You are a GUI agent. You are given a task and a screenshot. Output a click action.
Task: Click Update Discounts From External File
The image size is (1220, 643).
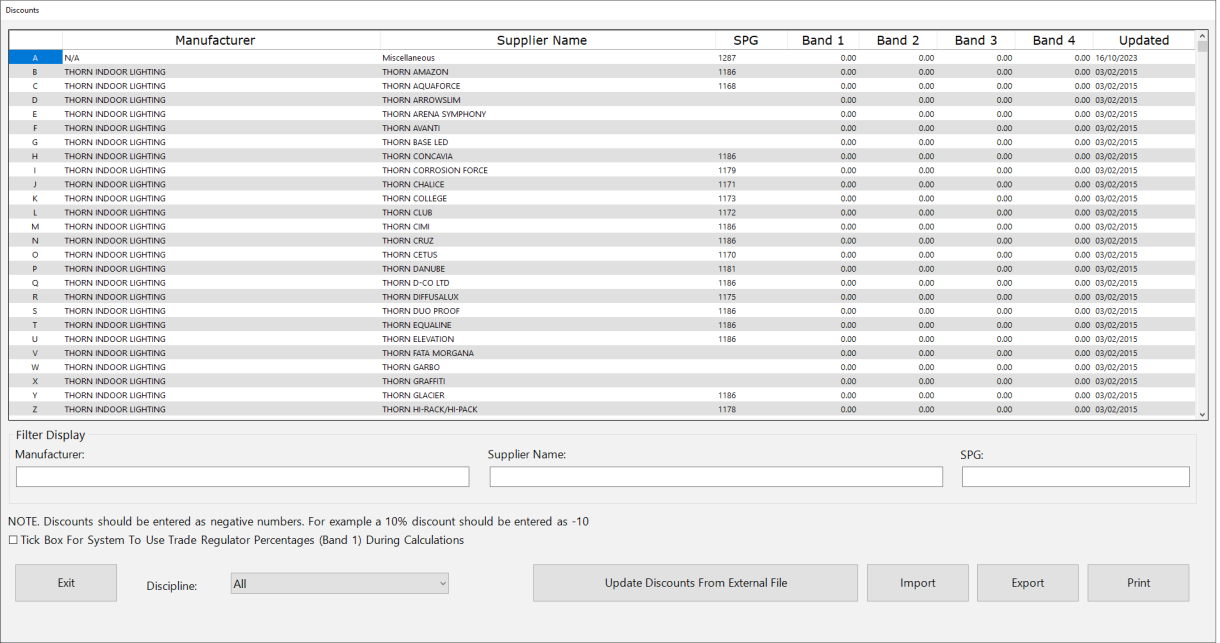pos(695,582)
